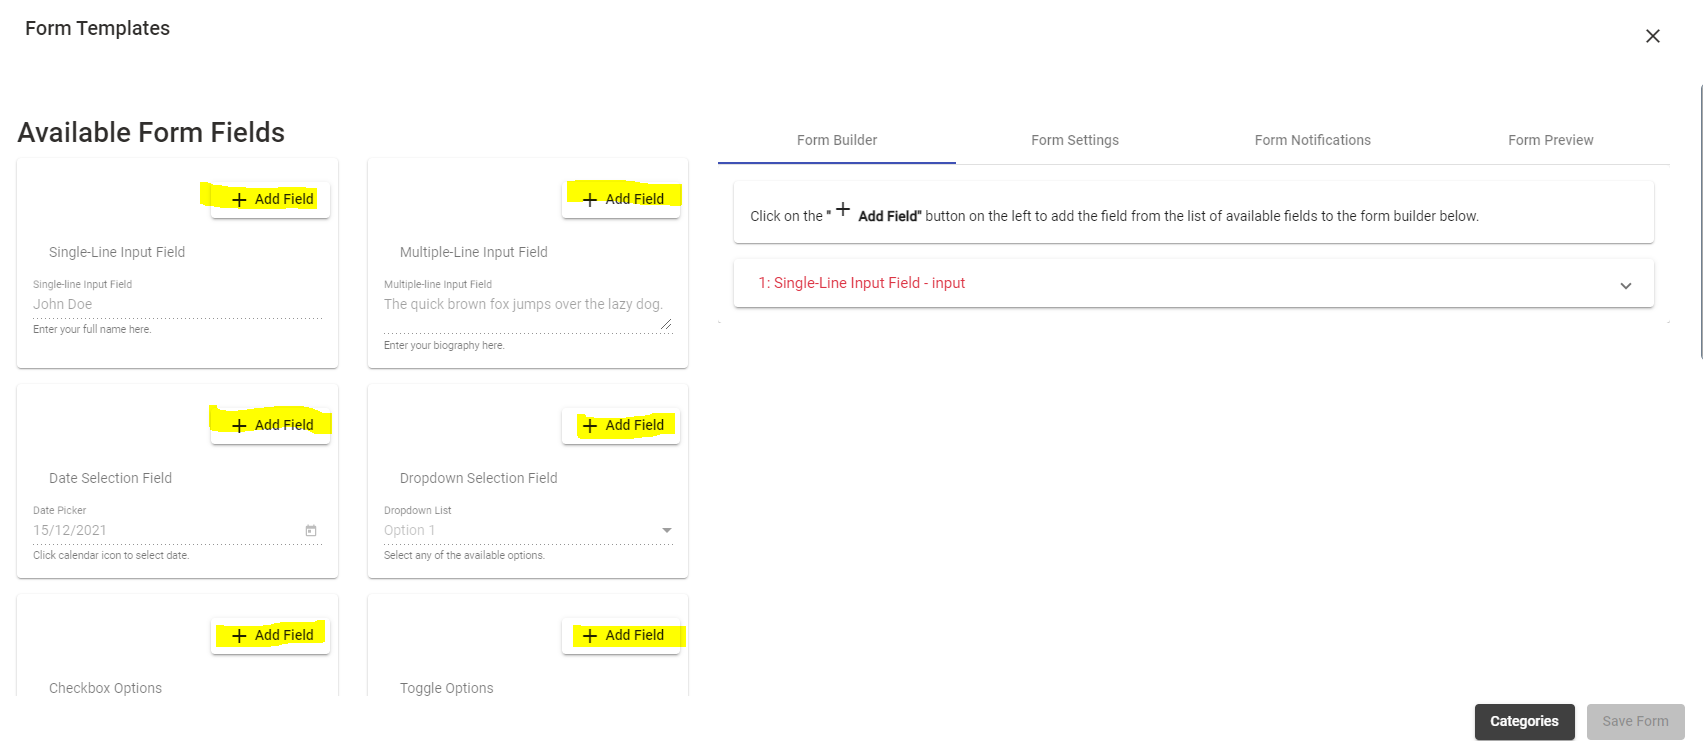1703x741 pixels.
Task: Switch to the Form Preview tab
Action: pyautogui.click(x=1550, y=140)
